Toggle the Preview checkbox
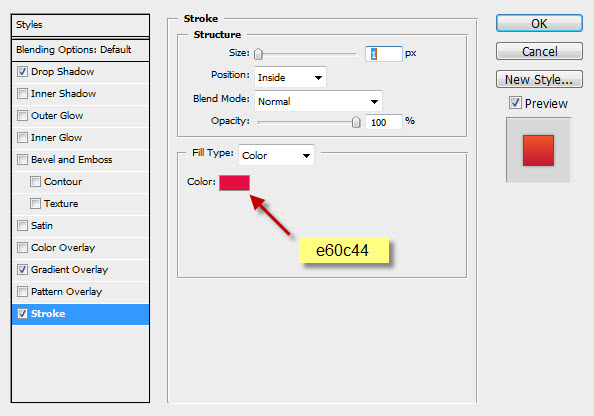Screen dimensions: 594x416 (515, 103)
